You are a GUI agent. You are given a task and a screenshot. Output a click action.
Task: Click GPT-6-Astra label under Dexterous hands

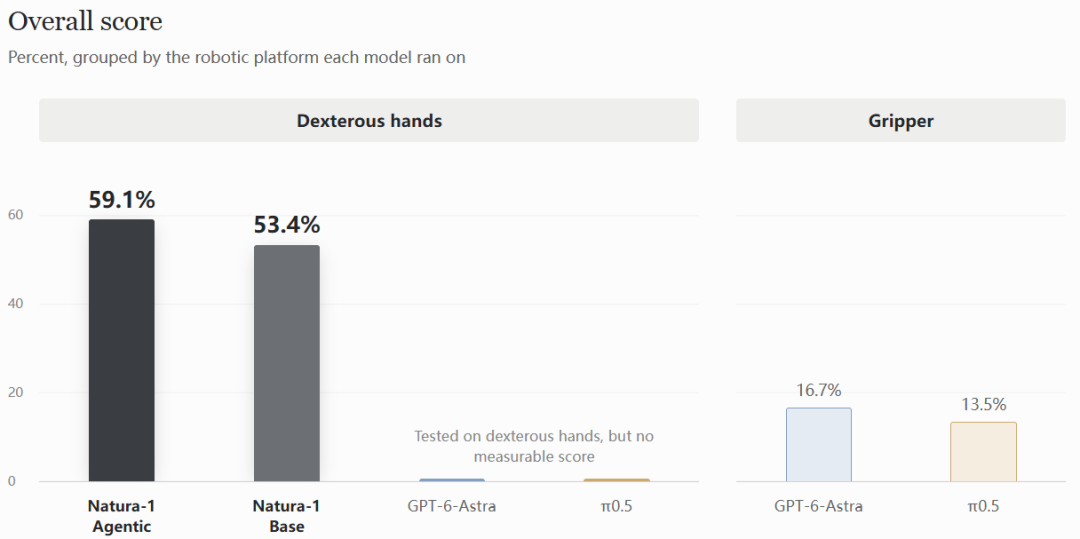coord(452,506)
